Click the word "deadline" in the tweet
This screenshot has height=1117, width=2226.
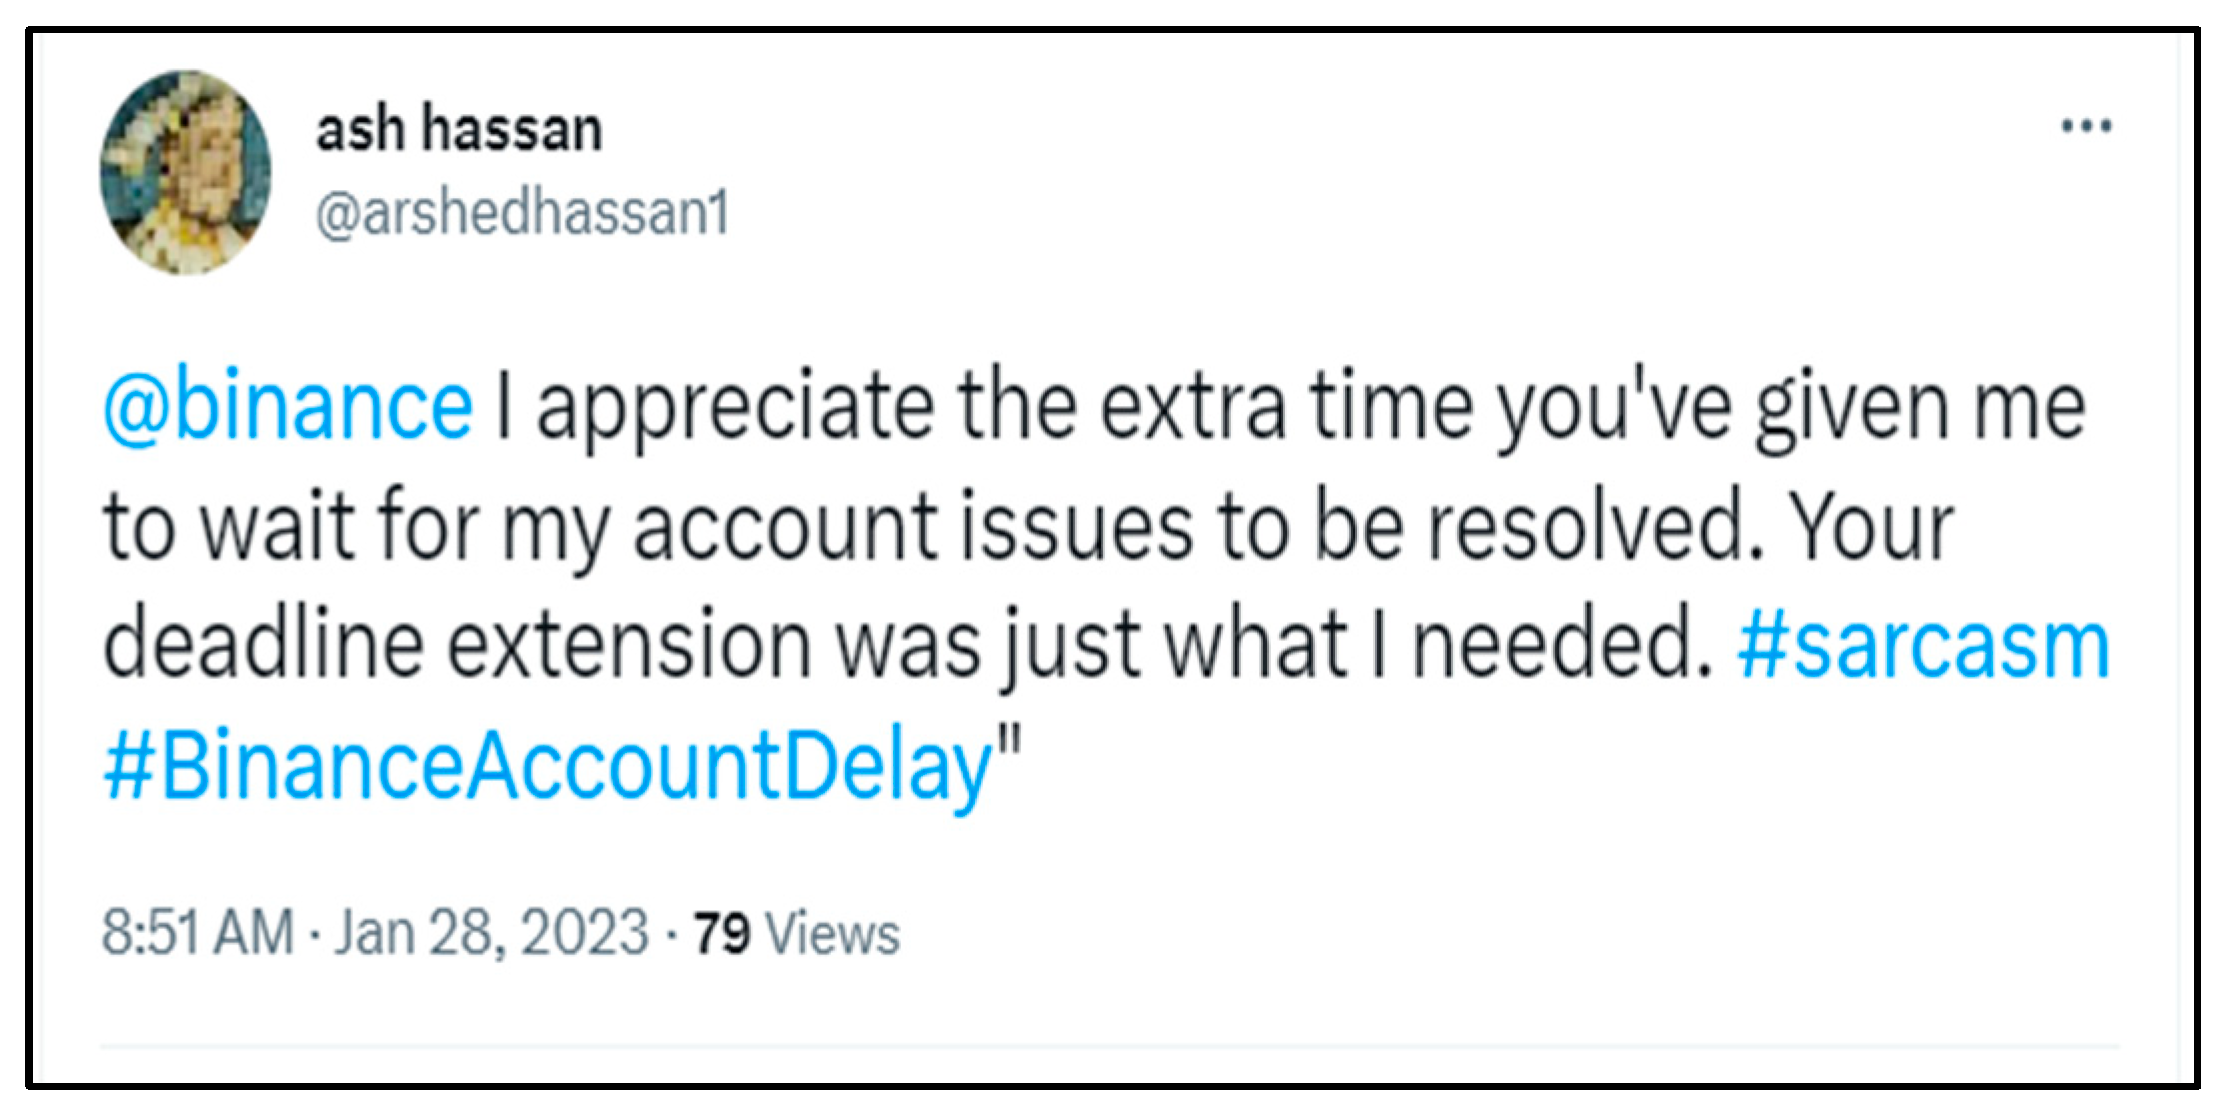pyautogui.click(x=263, y=647)
